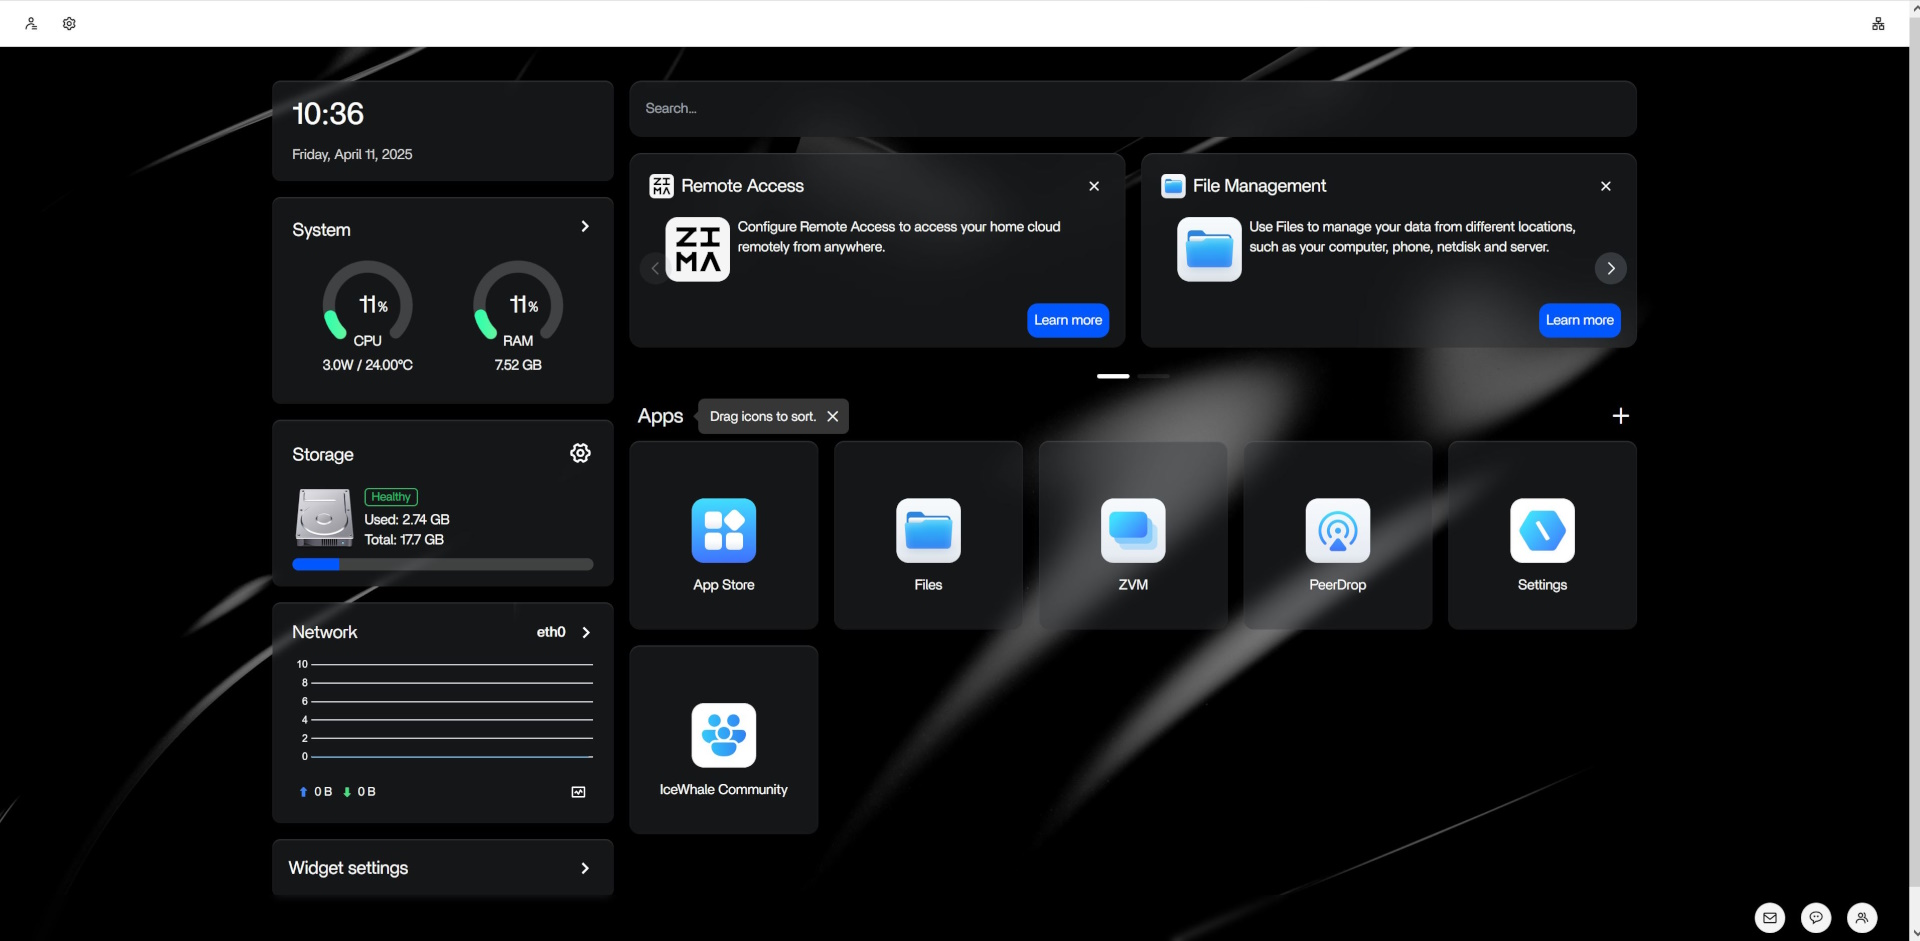Expand the System widget details
The height and width of the screenshot is (941, 1920).
[x=585, y=227]
